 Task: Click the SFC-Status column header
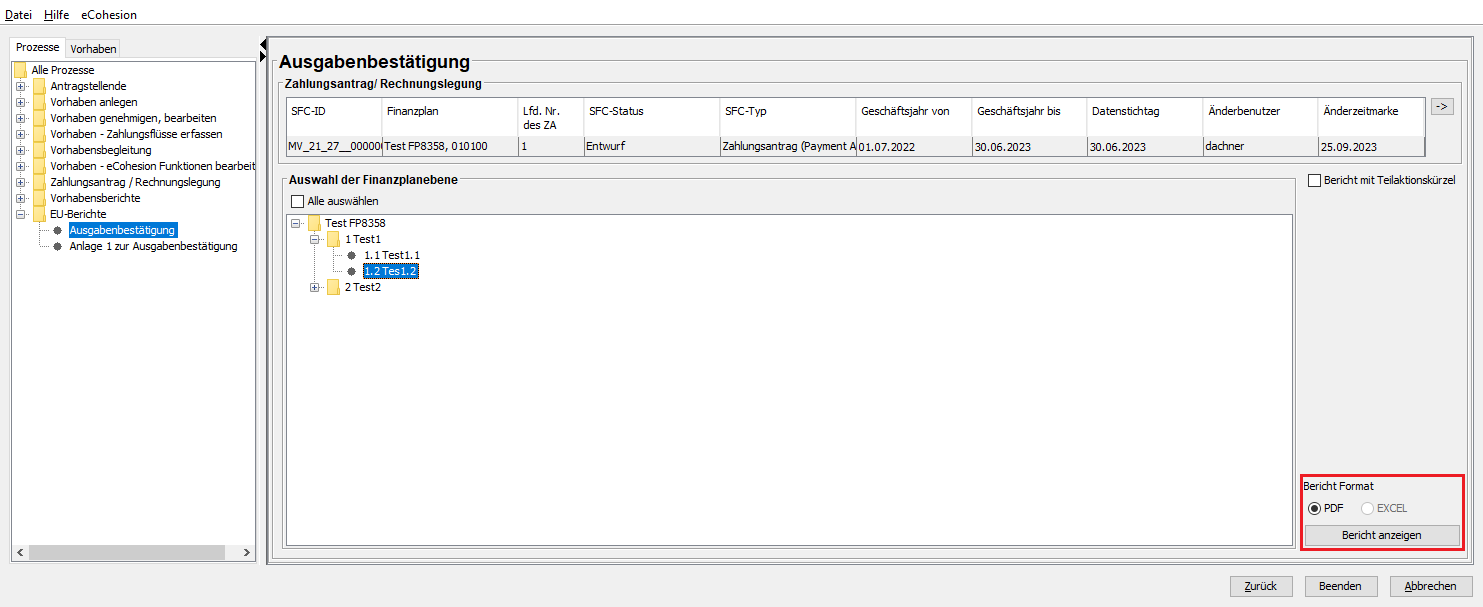tap(651, 117)
